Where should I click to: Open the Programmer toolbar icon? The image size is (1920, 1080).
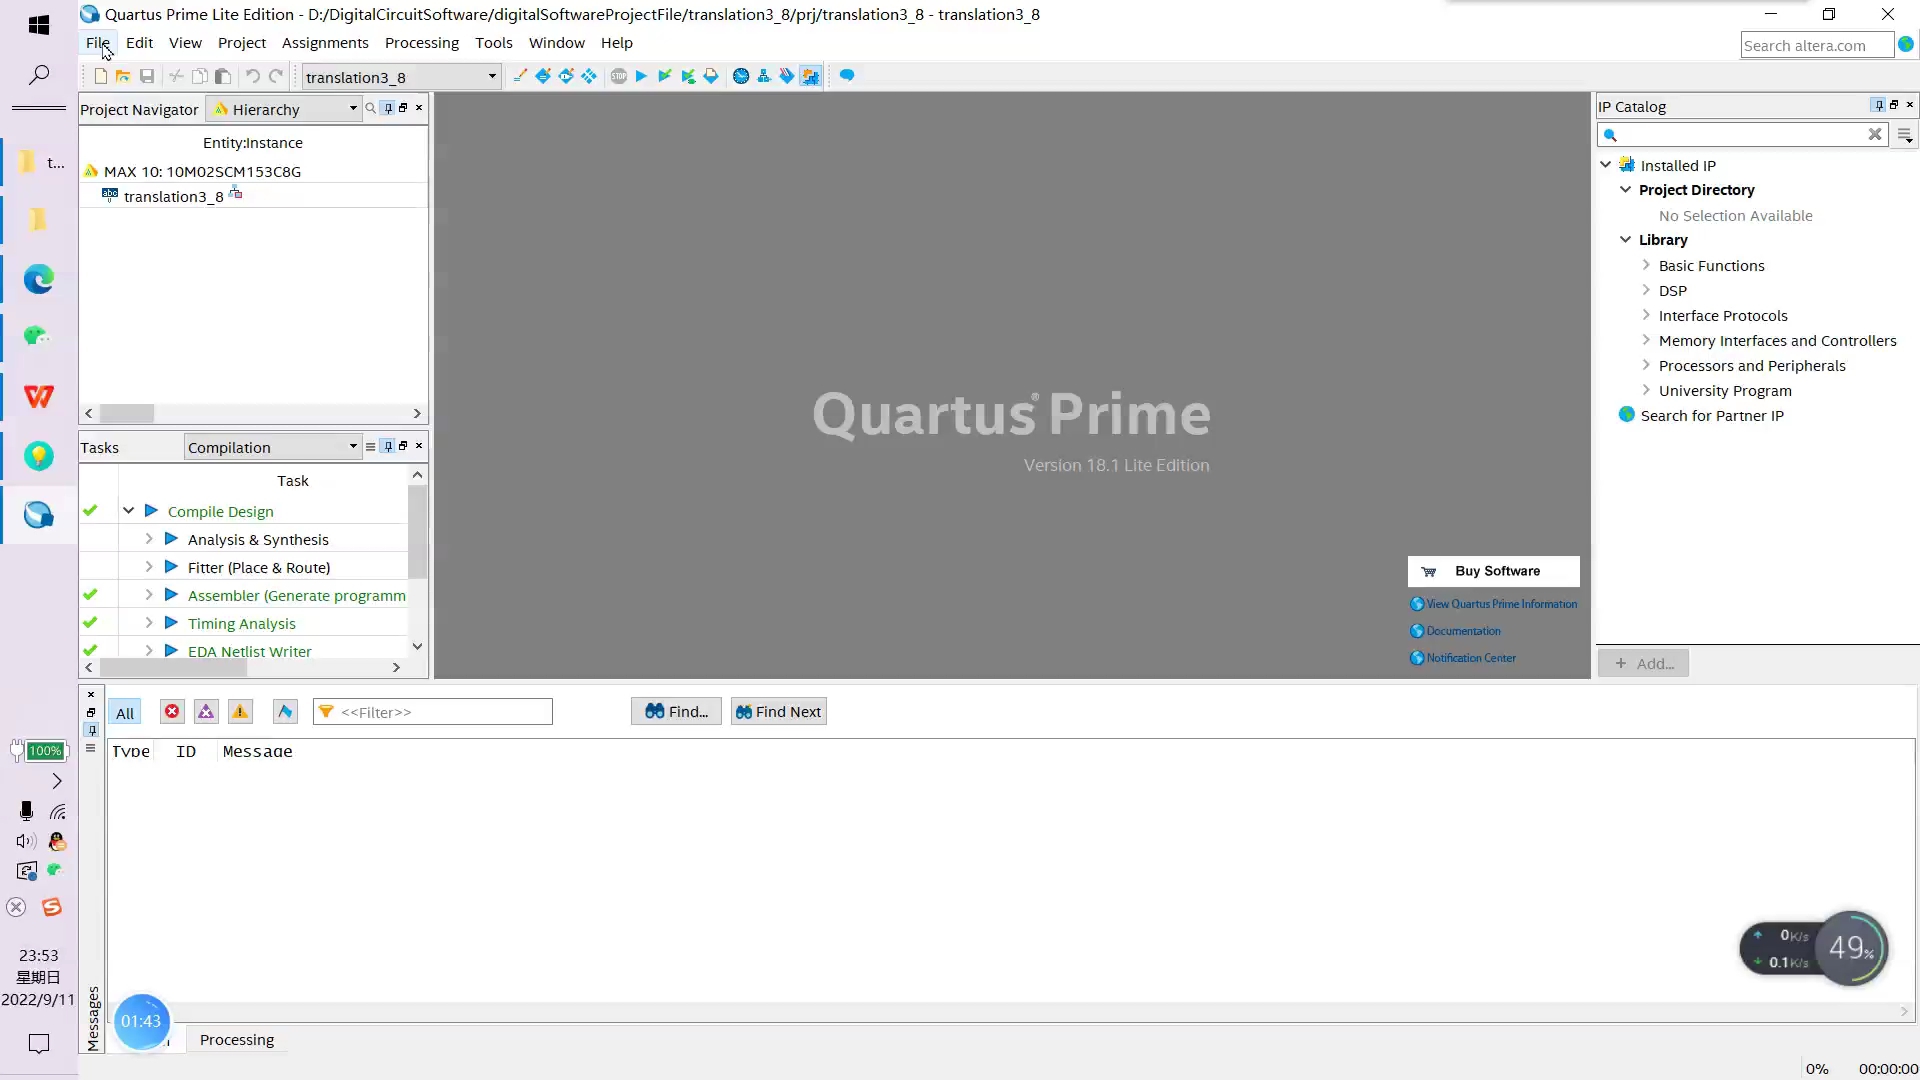click(x=787, y=76)
